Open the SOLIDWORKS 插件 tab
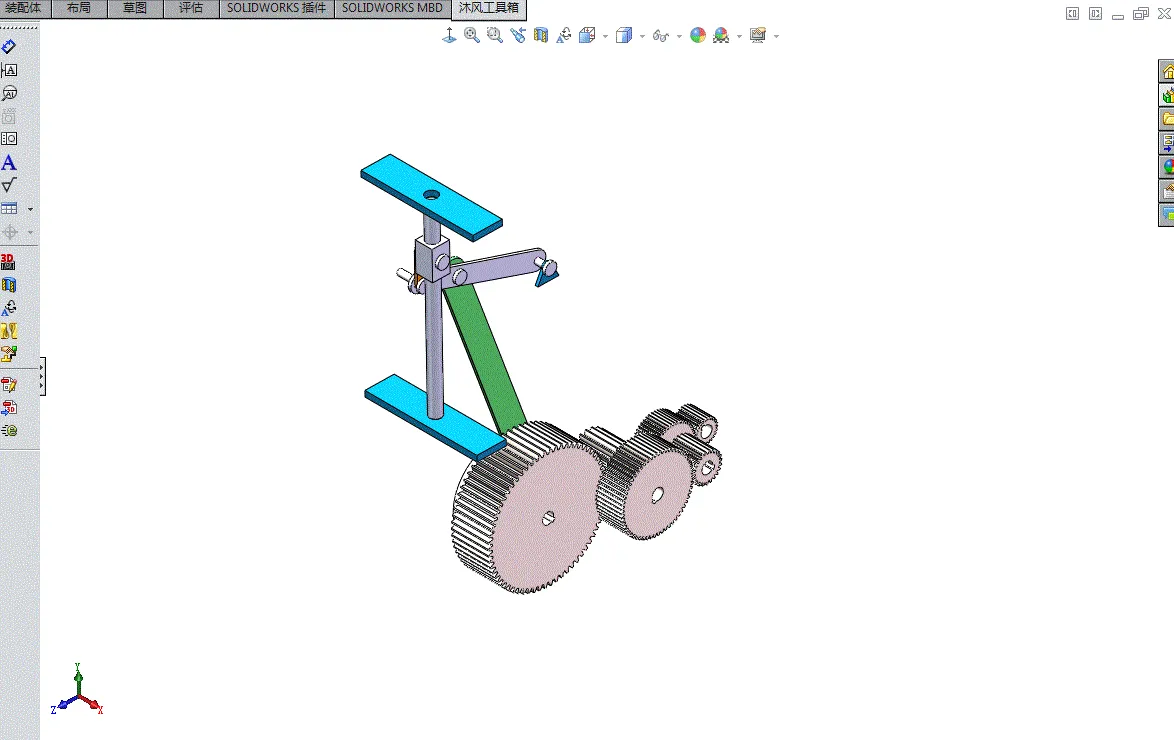The image size is (1174, 740). 276,8
